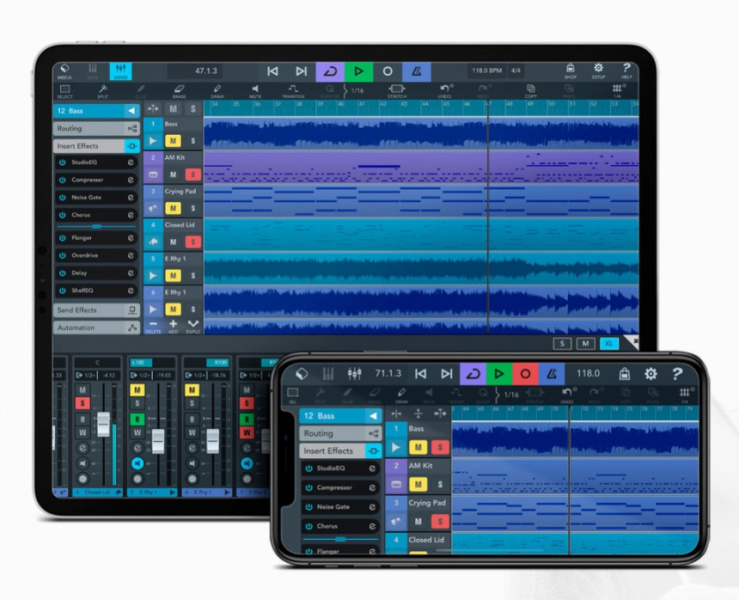The height and width of the screenshot is (600, 739).
Task: Set mixer size to S on the iPad
Action: [x=562, y=344]
